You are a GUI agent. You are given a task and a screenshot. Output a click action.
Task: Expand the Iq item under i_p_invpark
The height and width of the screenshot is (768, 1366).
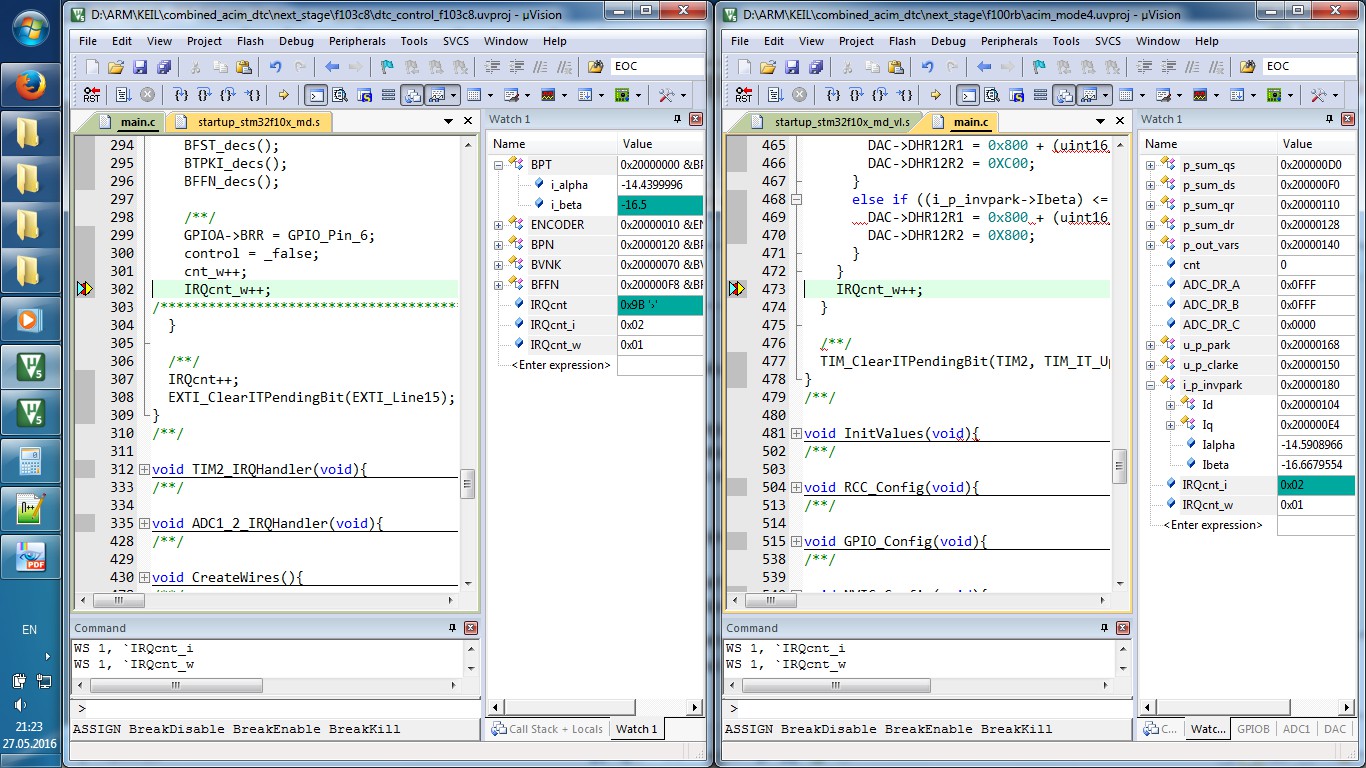click(x=1170, y=425)
